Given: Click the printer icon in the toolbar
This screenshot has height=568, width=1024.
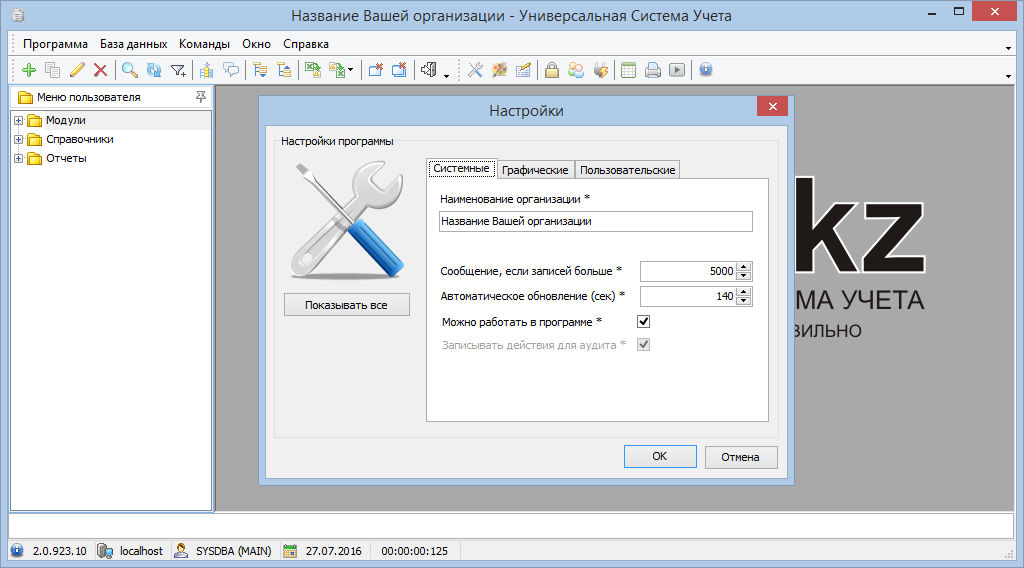Looking at the screenshot, I should click(x=653, y=70).
